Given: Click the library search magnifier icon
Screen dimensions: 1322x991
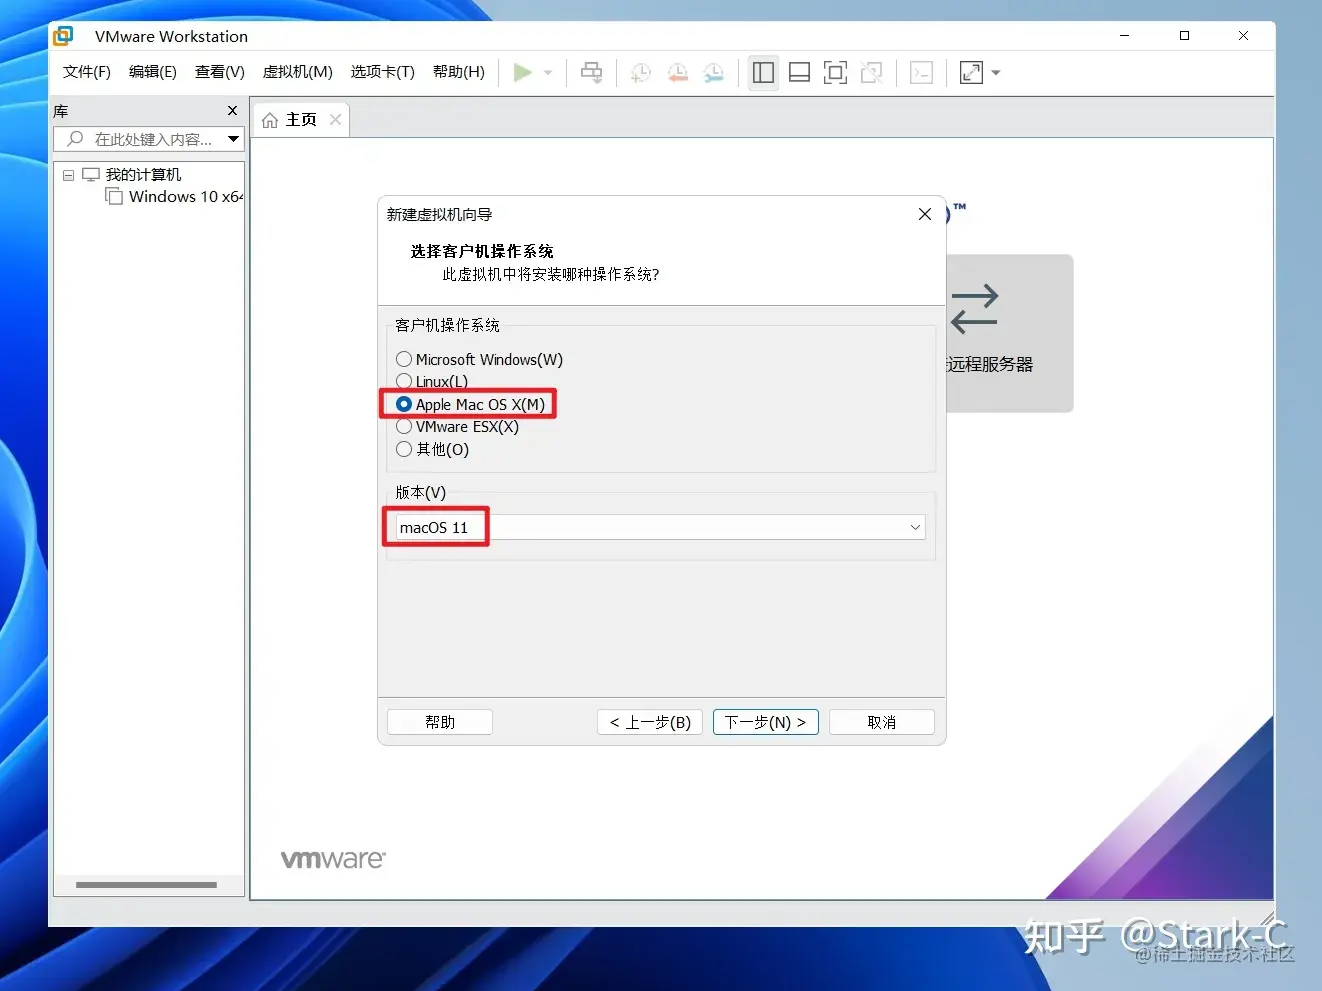Looking at the screenshot, I should tap(74, 139).
